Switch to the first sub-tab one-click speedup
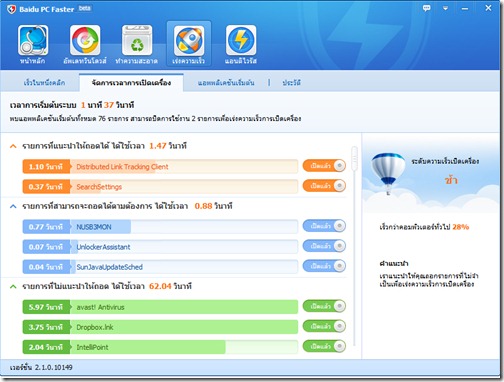This screenshot has width=504, height=382. tap(44, 83)
